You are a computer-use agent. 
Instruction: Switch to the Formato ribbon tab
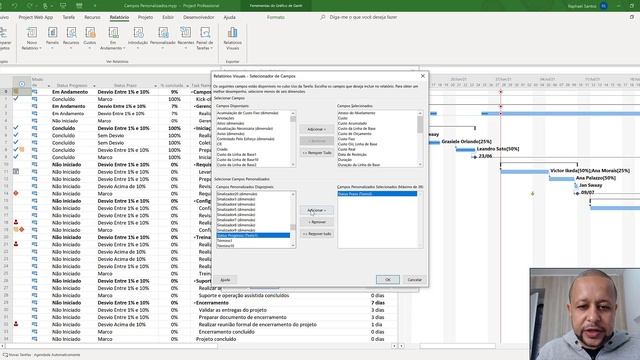click(276, 17)
